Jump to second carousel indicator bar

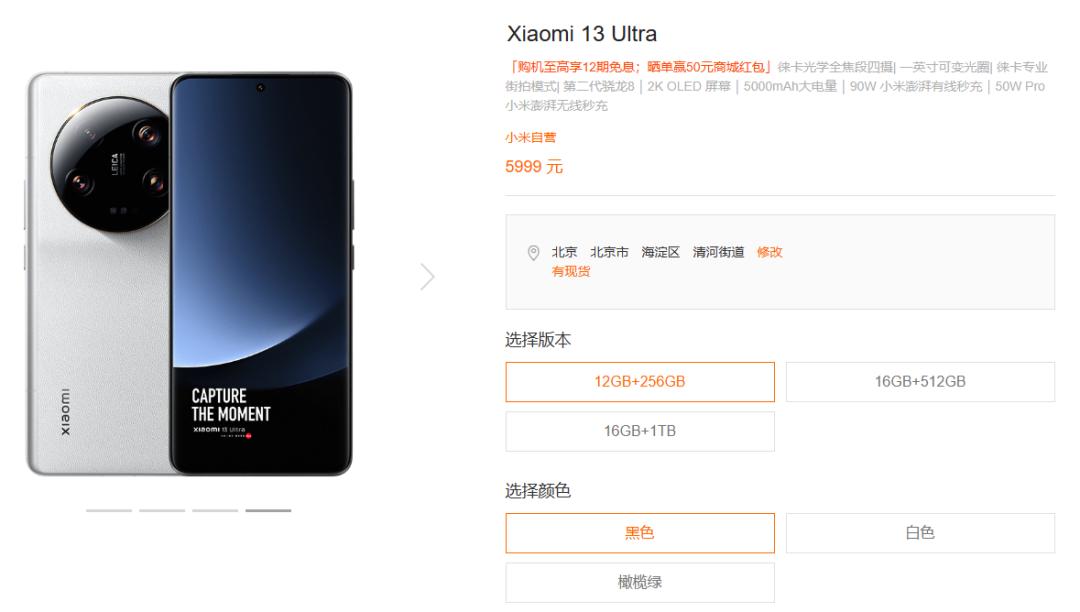point(162,511)
